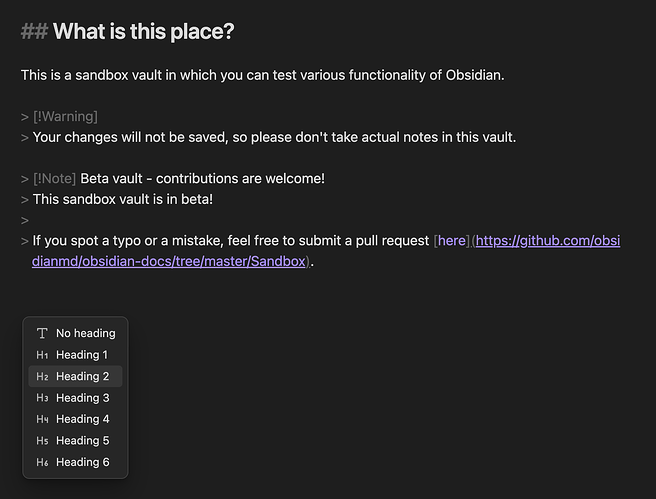Click the [!Note] callout marker text

tap(54, 179)
